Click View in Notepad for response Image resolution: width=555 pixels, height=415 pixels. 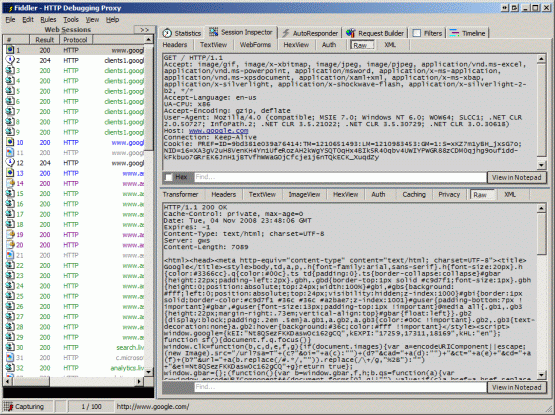pos(516,387)
